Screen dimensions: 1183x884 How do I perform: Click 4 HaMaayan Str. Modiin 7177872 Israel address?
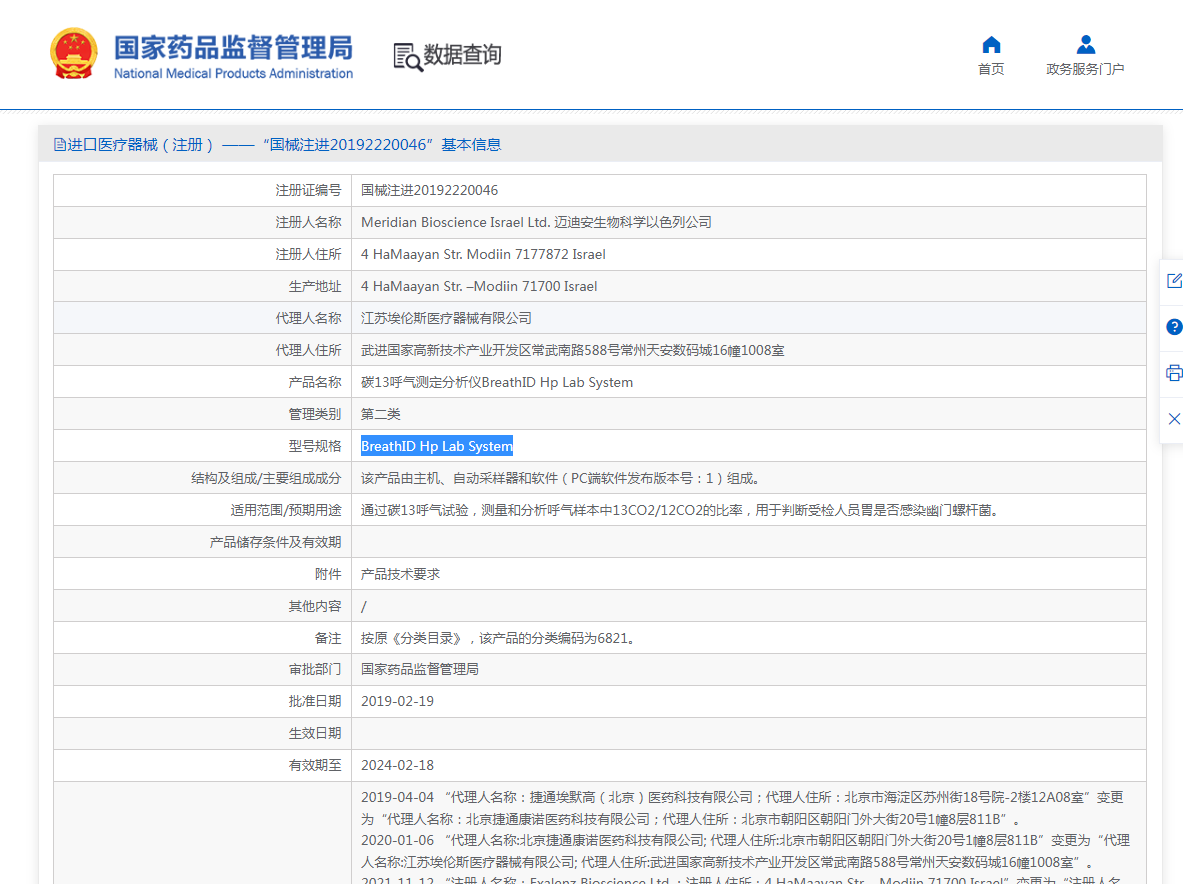click(x=483, y=254)
